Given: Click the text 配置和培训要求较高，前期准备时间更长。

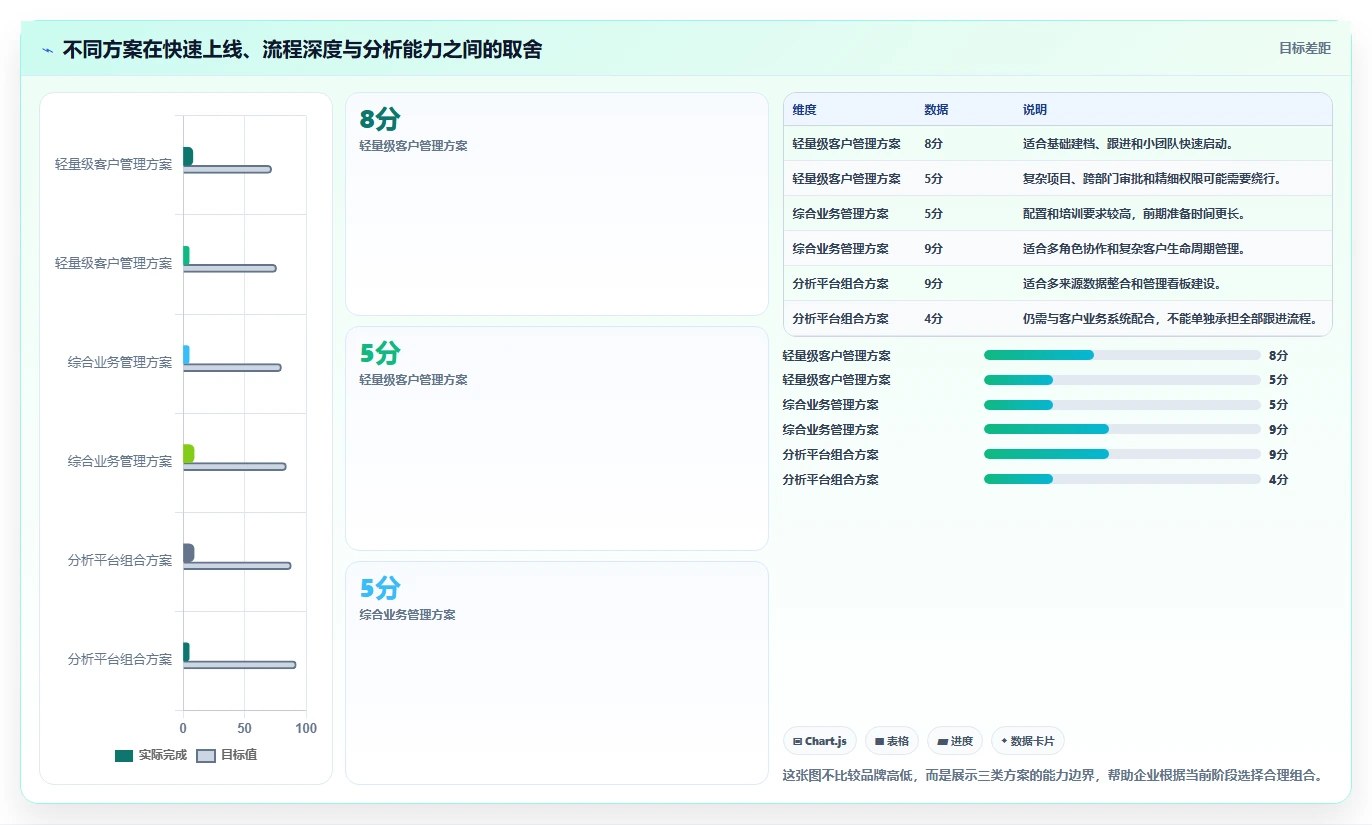Looking at the screenshot, I should 1134,214.
